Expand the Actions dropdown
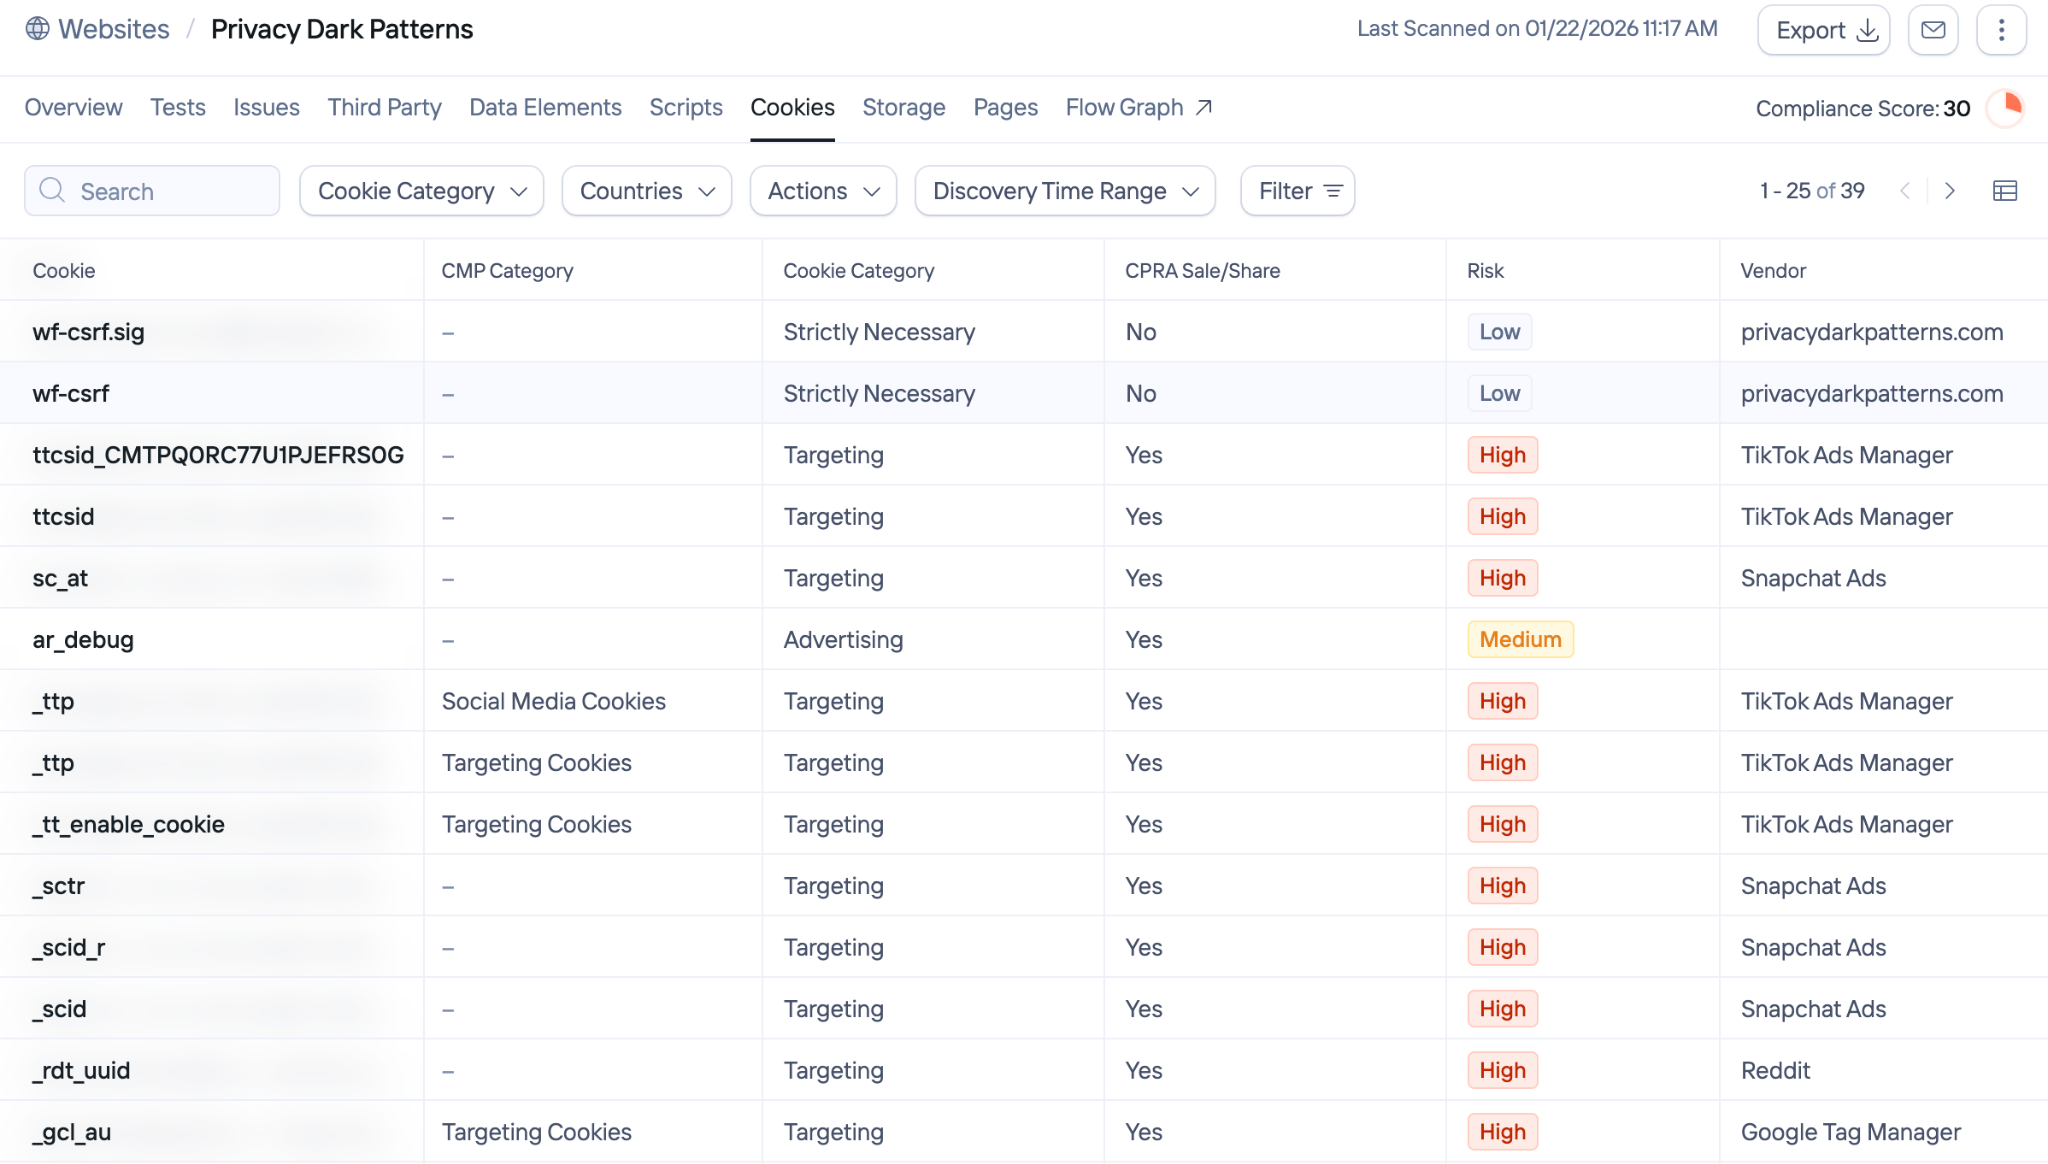 (x=822, y=191)
